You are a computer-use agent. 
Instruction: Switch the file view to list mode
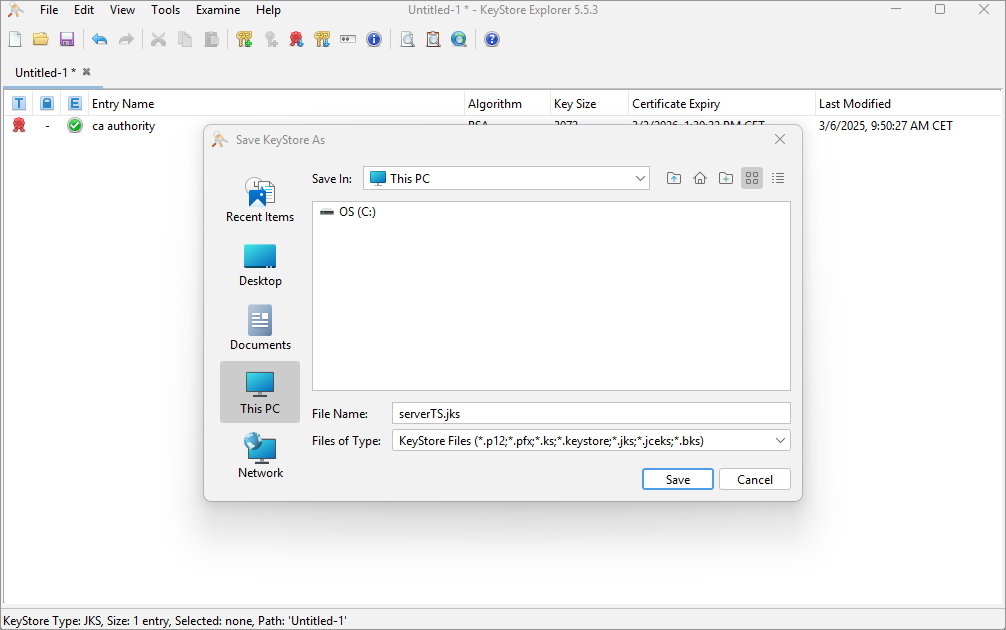click(x=778, y=178)
